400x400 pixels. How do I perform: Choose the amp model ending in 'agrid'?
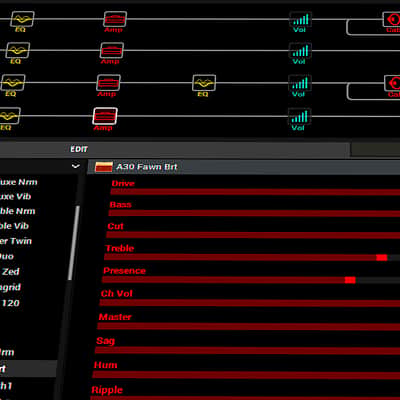pos(10,287)
